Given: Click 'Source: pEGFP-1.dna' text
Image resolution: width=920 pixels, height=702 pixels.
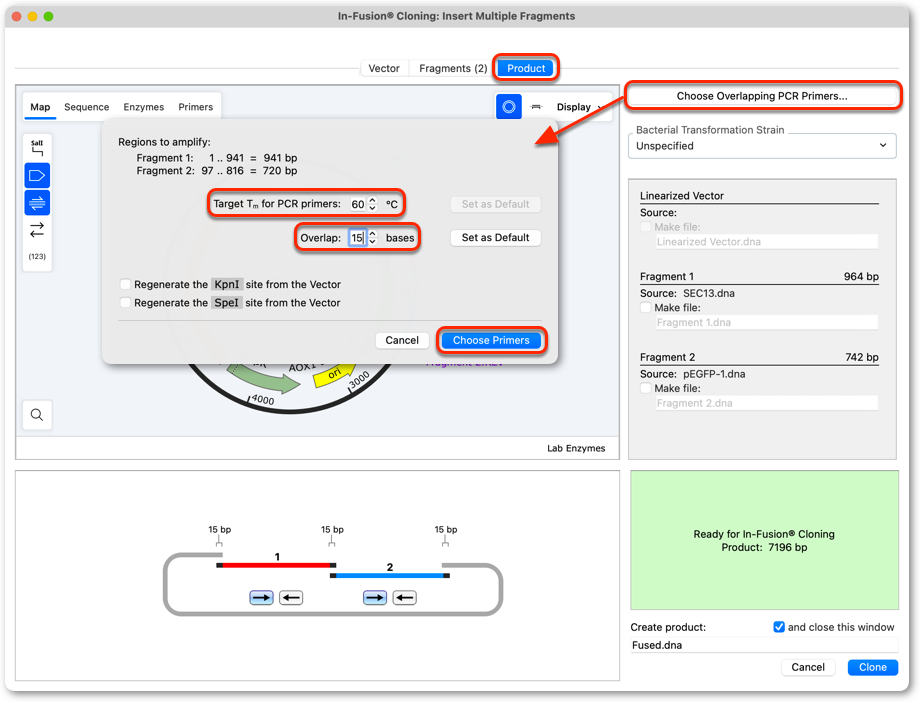Looking at the screenshot, I should pyautogui.click(x=692, y=374).
